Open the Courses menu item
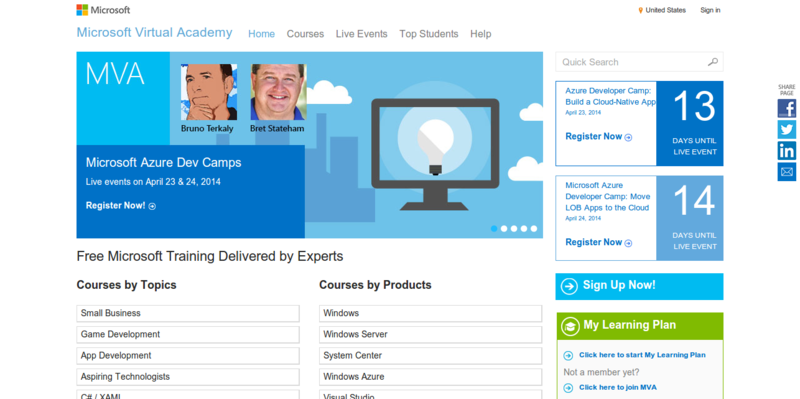The width and height of the screenshot is (800, 399). click(x=305, y=34)
